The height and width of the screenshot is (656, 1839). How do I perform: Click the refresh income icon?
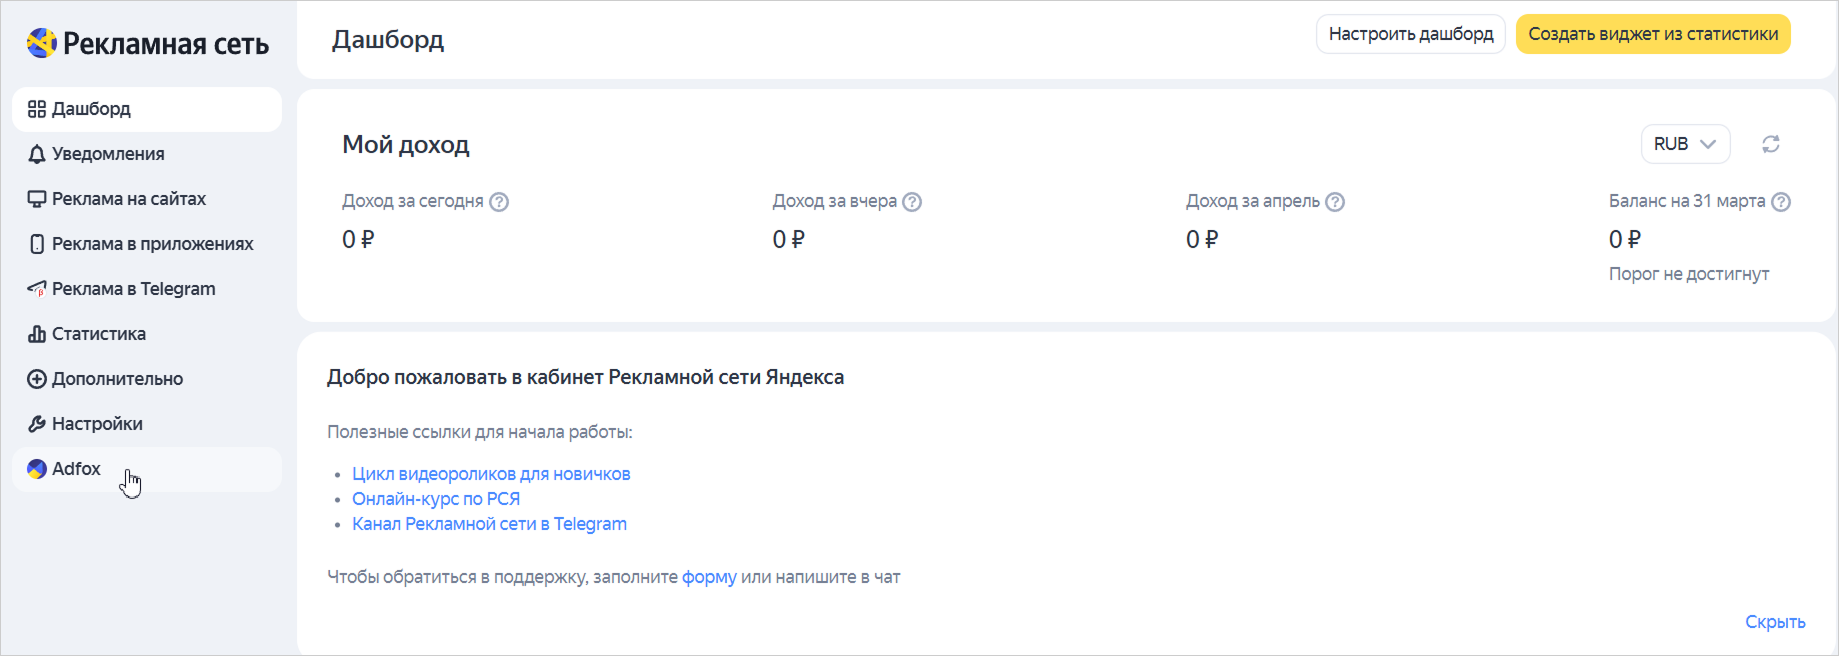(1770, 144)
